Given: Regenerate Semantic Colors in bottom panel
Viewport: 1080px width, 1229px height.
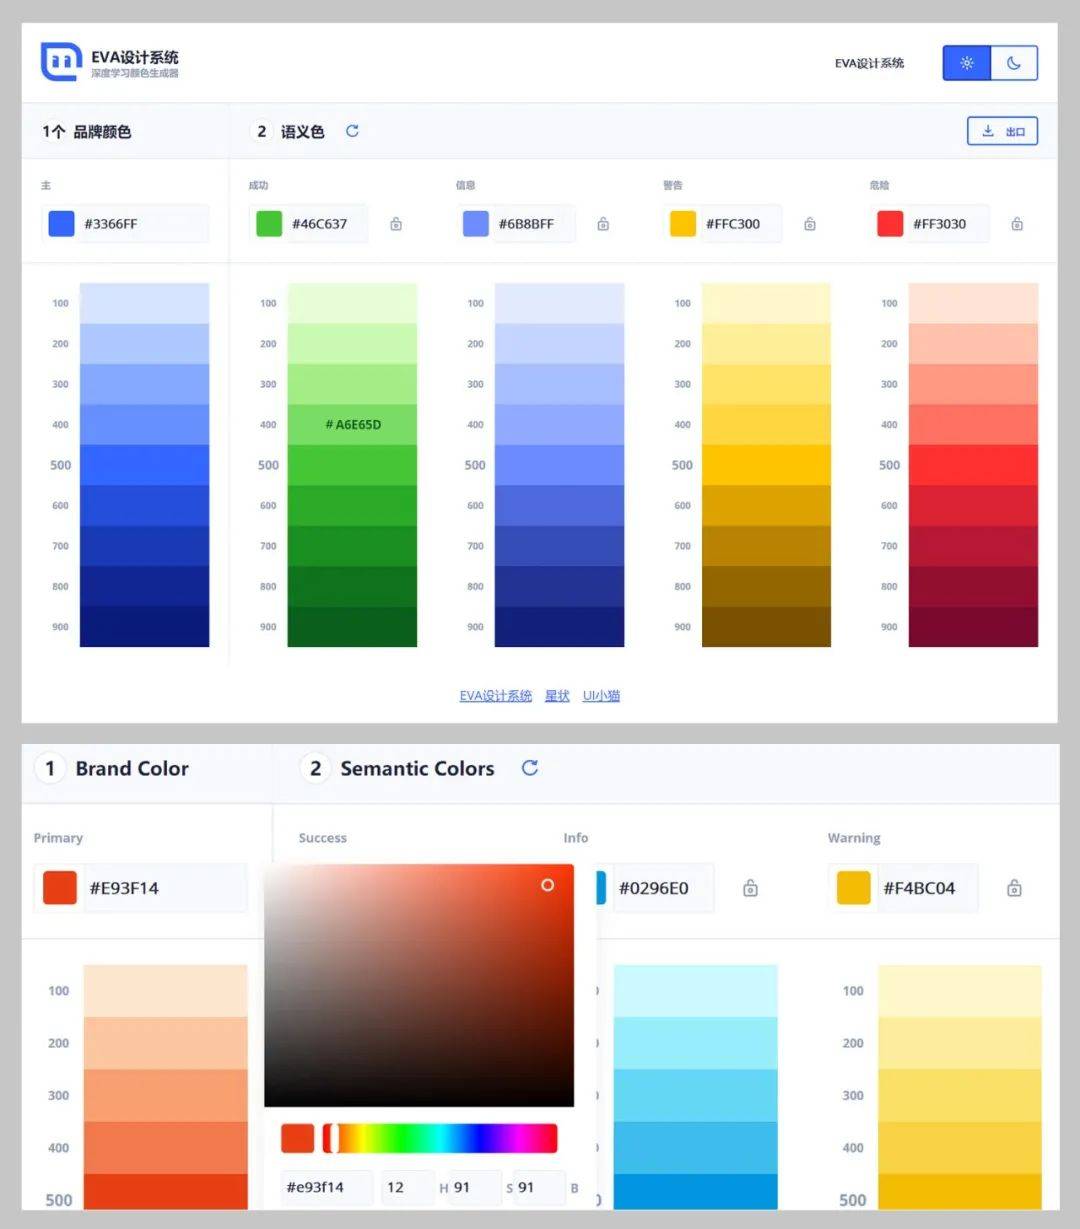Looking at the screenshot, I should point(530,768).
